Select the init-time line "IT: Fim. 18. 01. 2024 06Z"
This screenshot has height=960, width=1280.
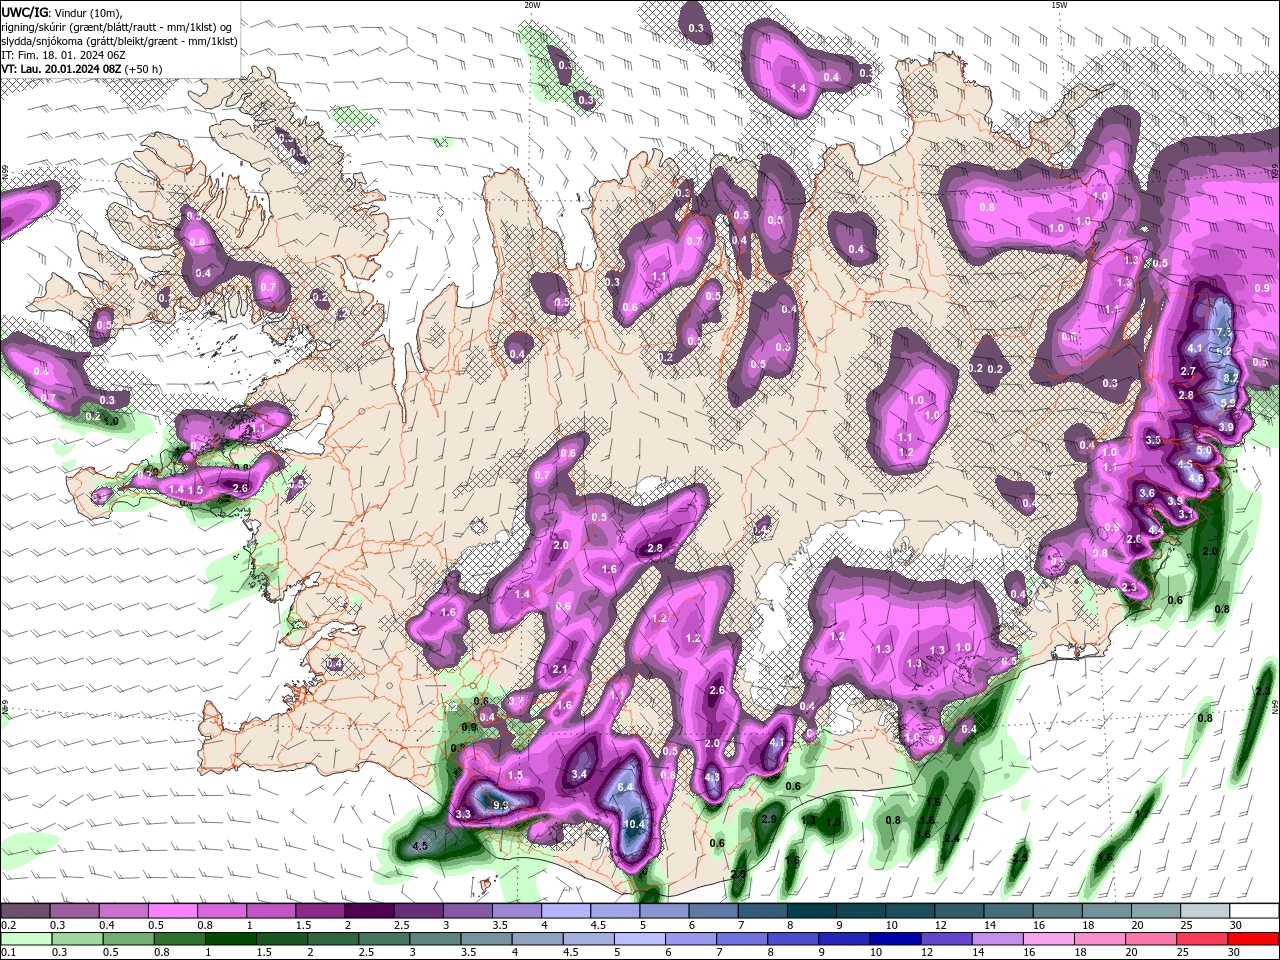pos(62,55)
